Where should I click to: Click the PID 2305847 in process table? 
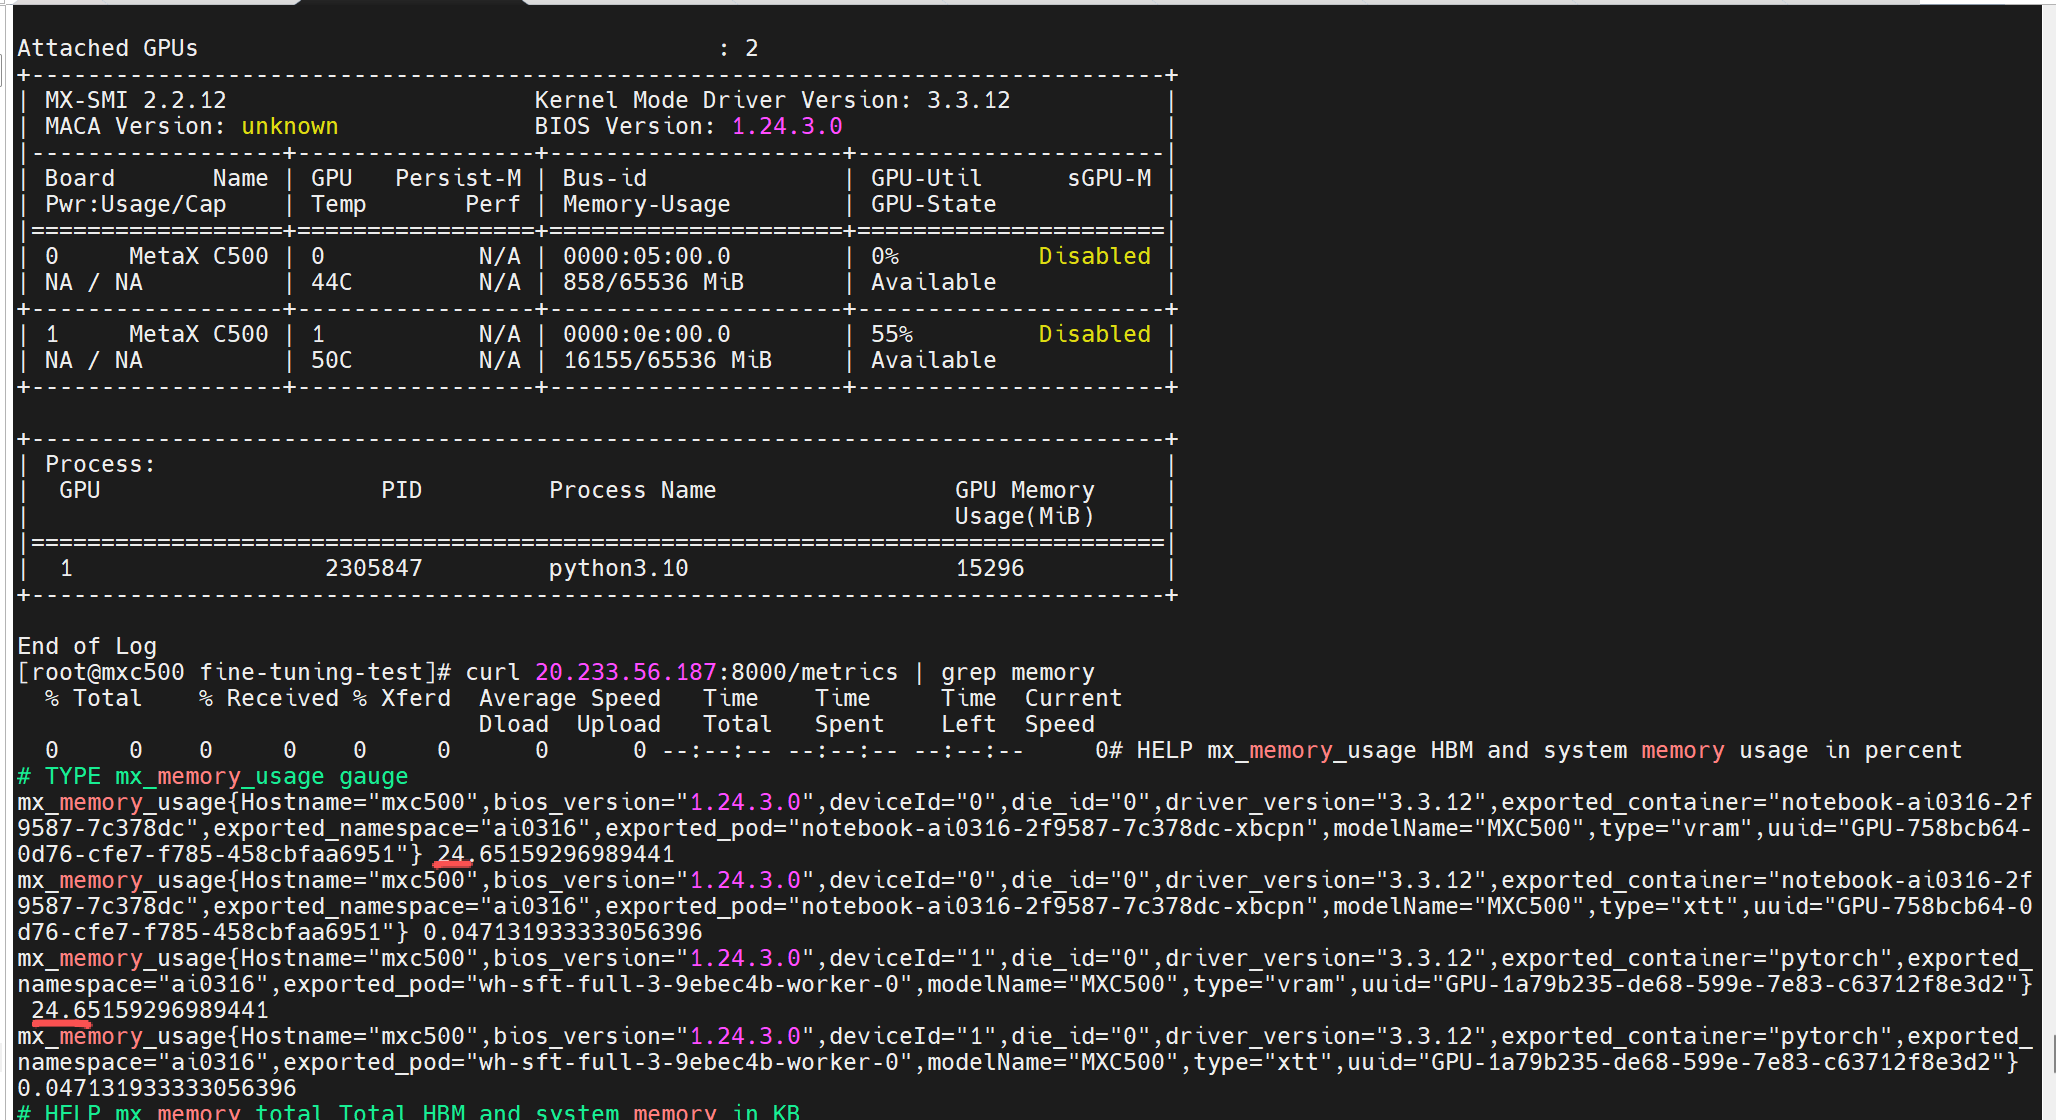click(x=373, y=568)
